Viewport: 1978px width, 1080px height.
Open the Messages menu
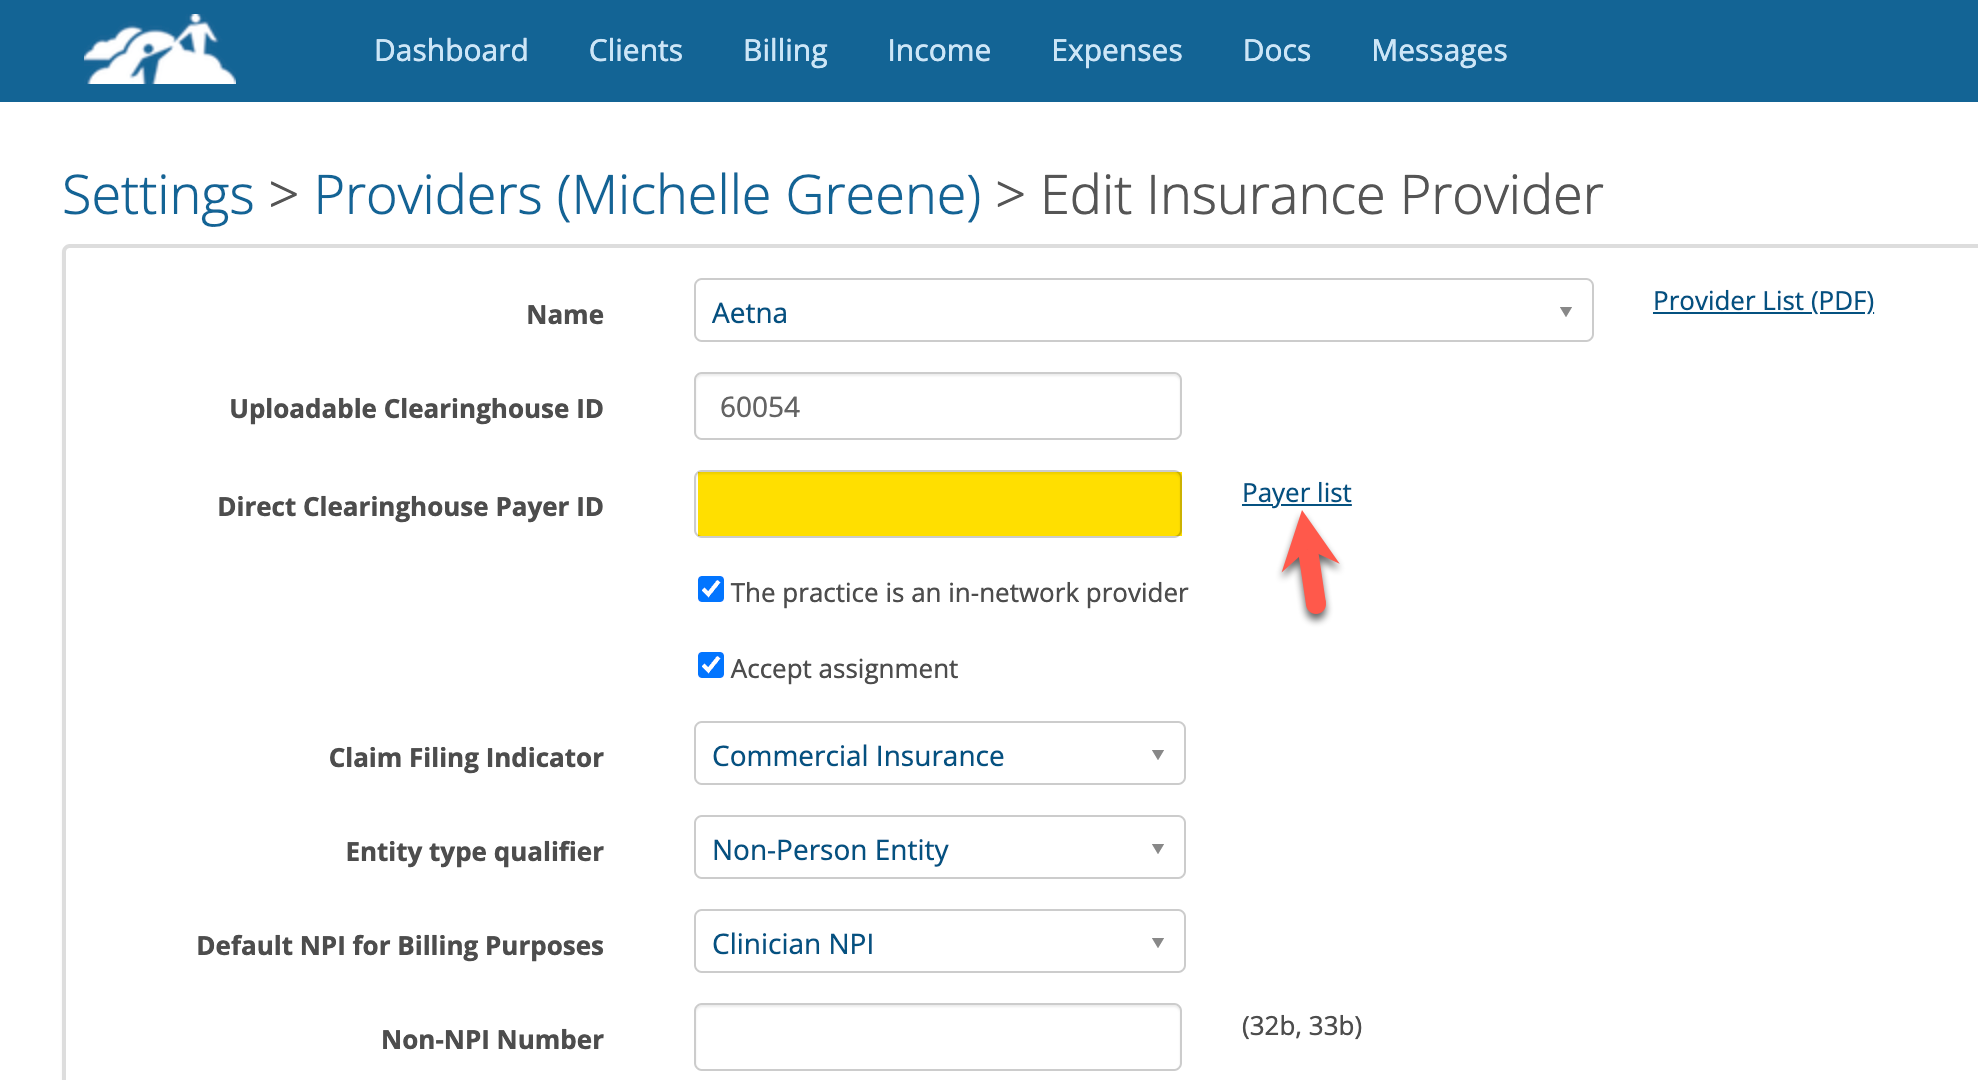tap(1439, 50)
